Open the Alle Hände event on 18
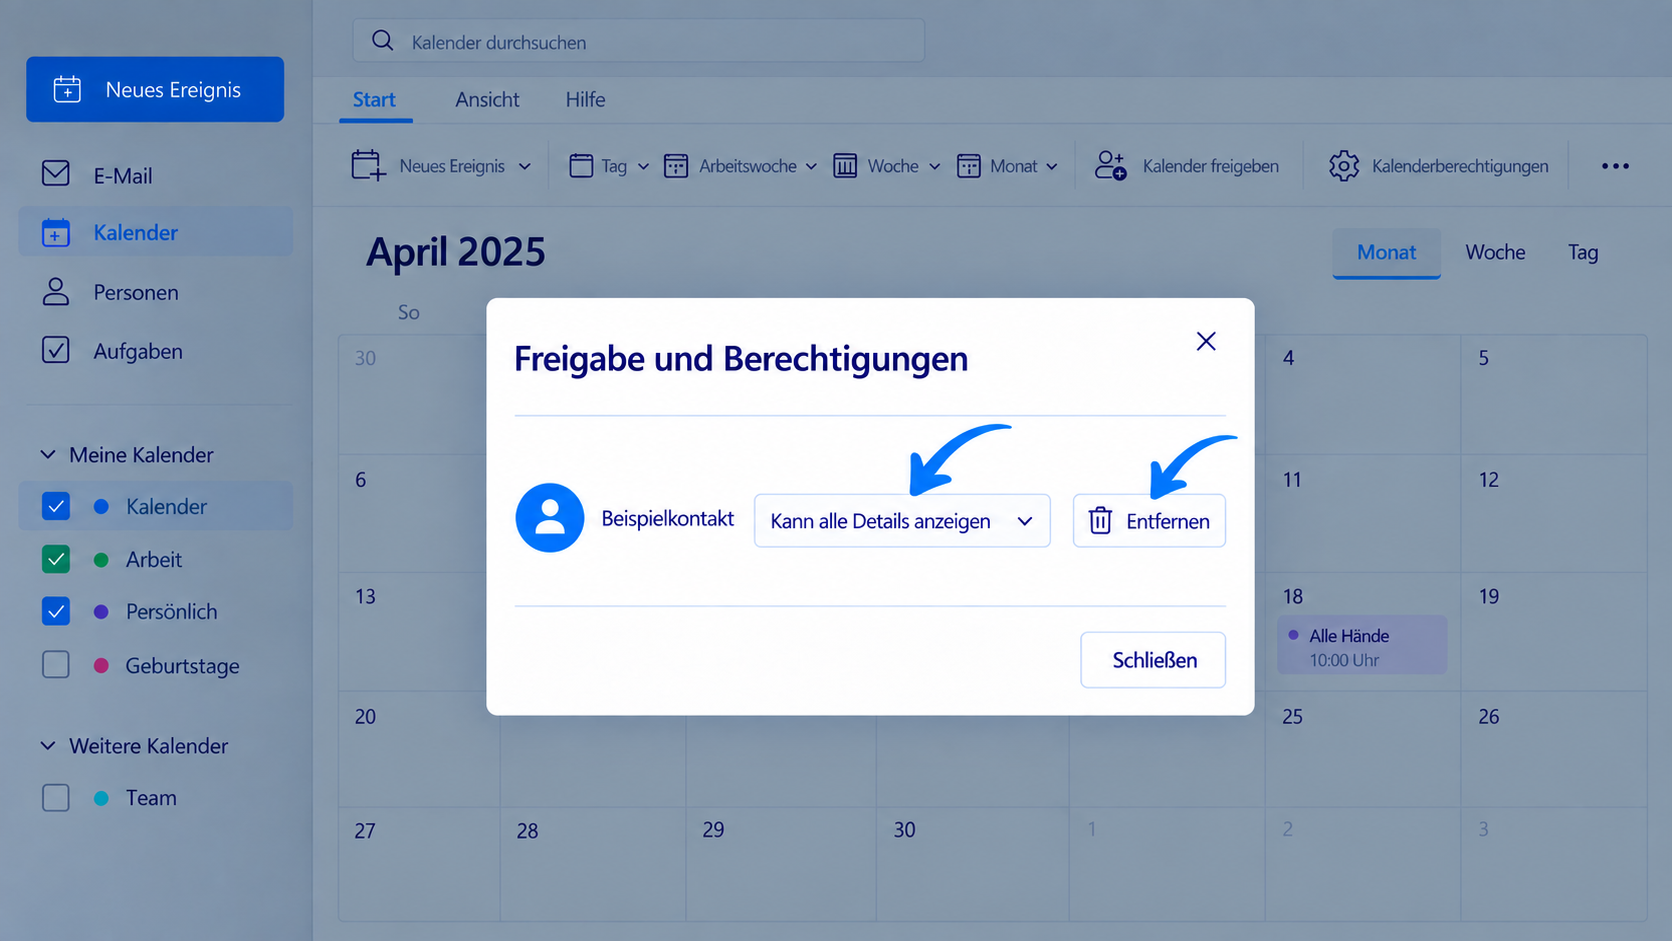This screenshot has height=941, width=1672. click(1362, 645)
